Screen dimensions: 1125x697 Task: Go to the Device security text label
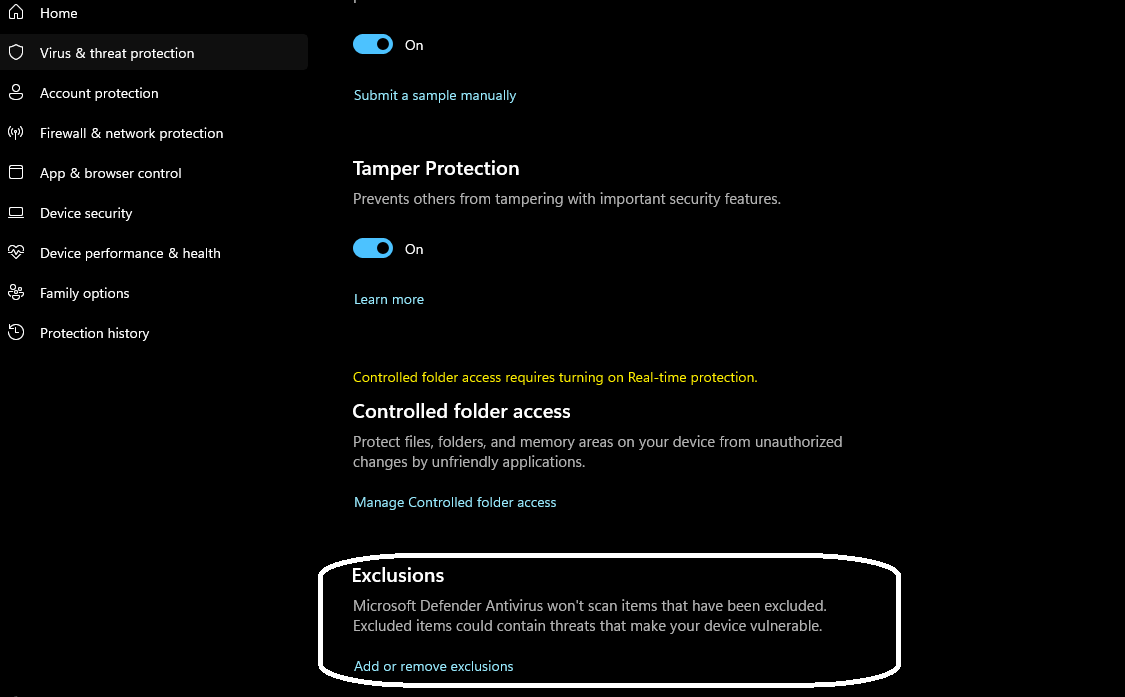click(86, 213)
